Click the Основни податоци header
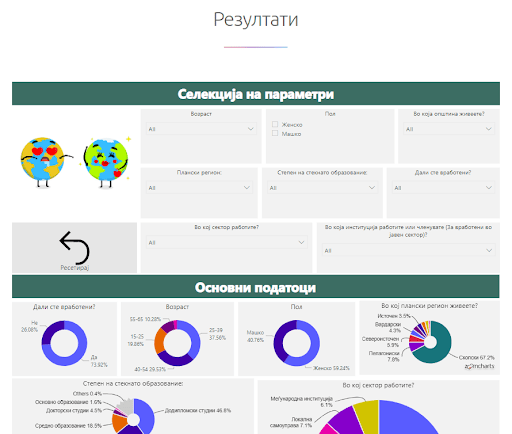The image size is (512, 434). tap(256, 287)
